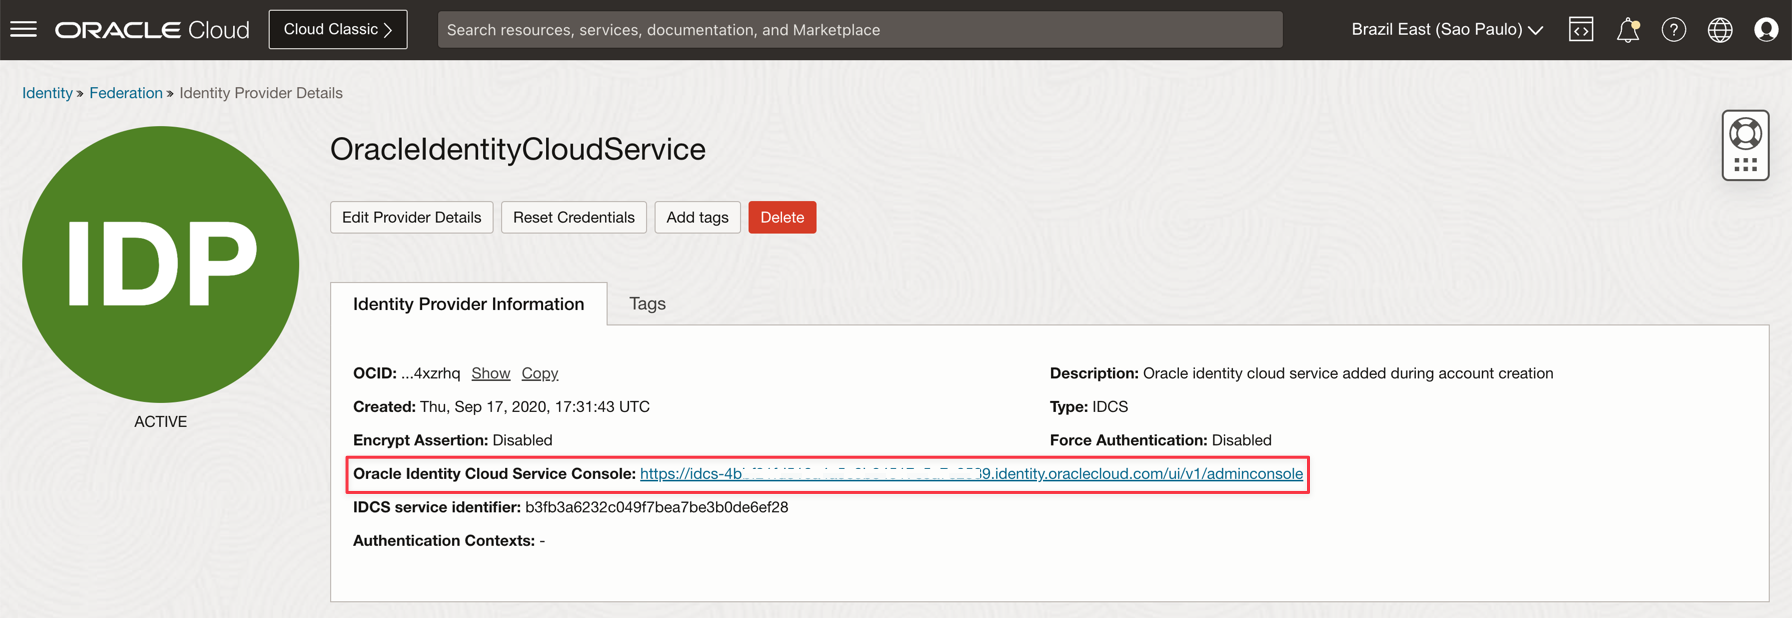Click the Cloud Classic switcher button
This screenshot has height=618, width=1792.
(338, 30)
